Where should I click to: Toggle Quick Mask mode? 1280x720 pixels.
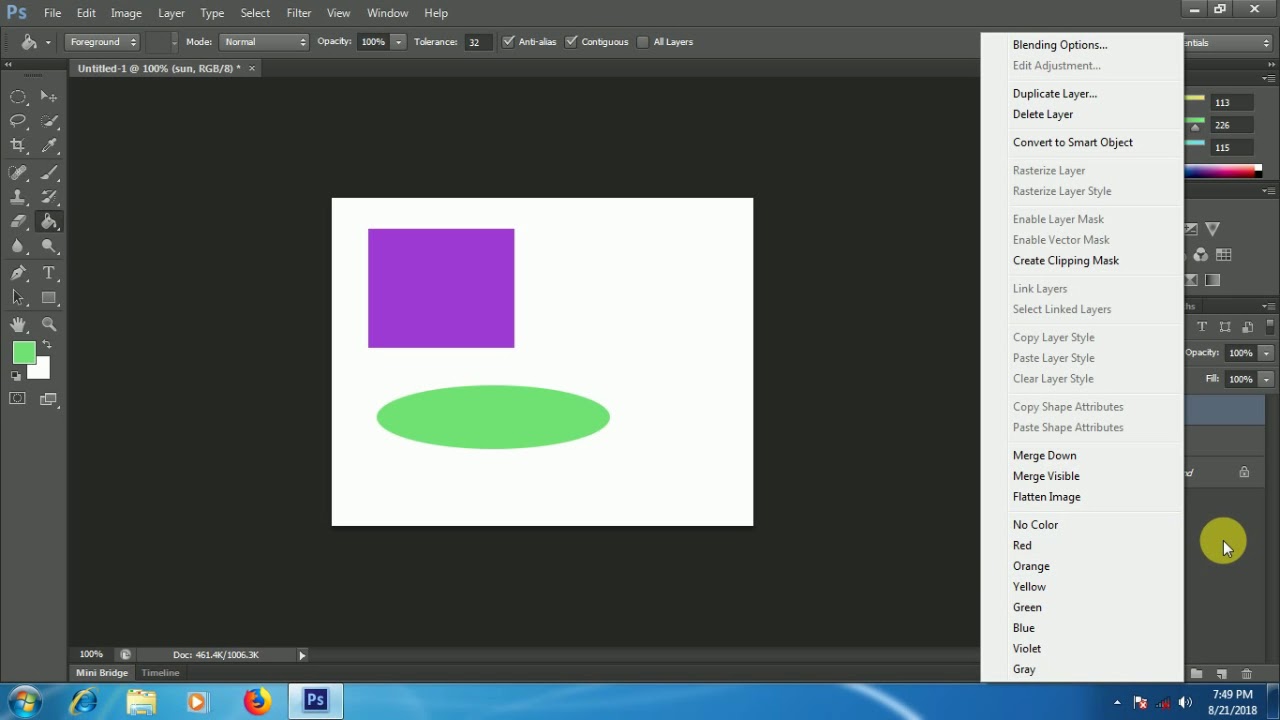[x=18, y=399]
